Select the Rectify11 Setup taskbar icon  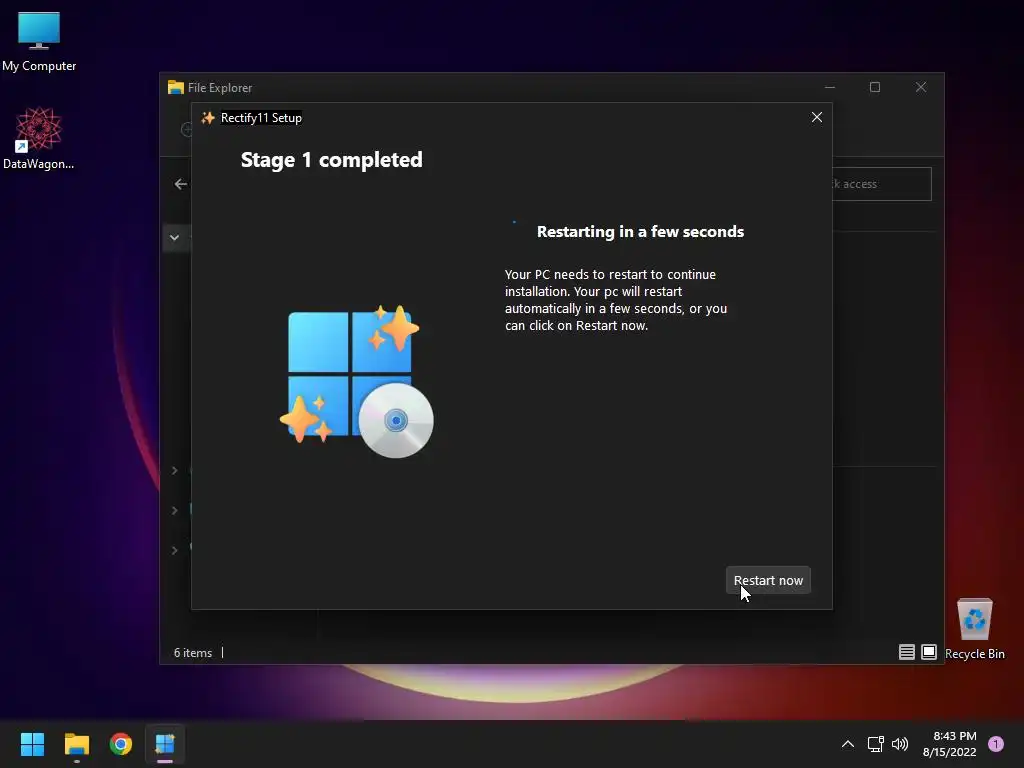coord(165,744)
